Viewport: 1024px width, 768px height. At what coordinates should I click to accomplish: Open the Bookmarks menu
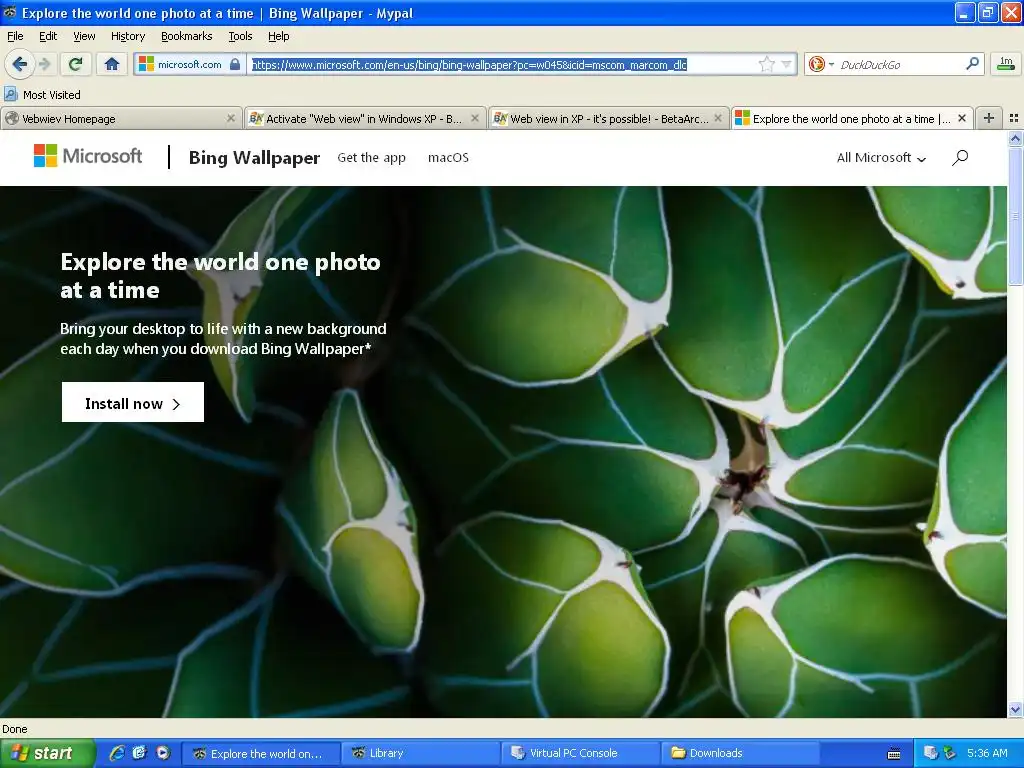click(x=186, y=36)
